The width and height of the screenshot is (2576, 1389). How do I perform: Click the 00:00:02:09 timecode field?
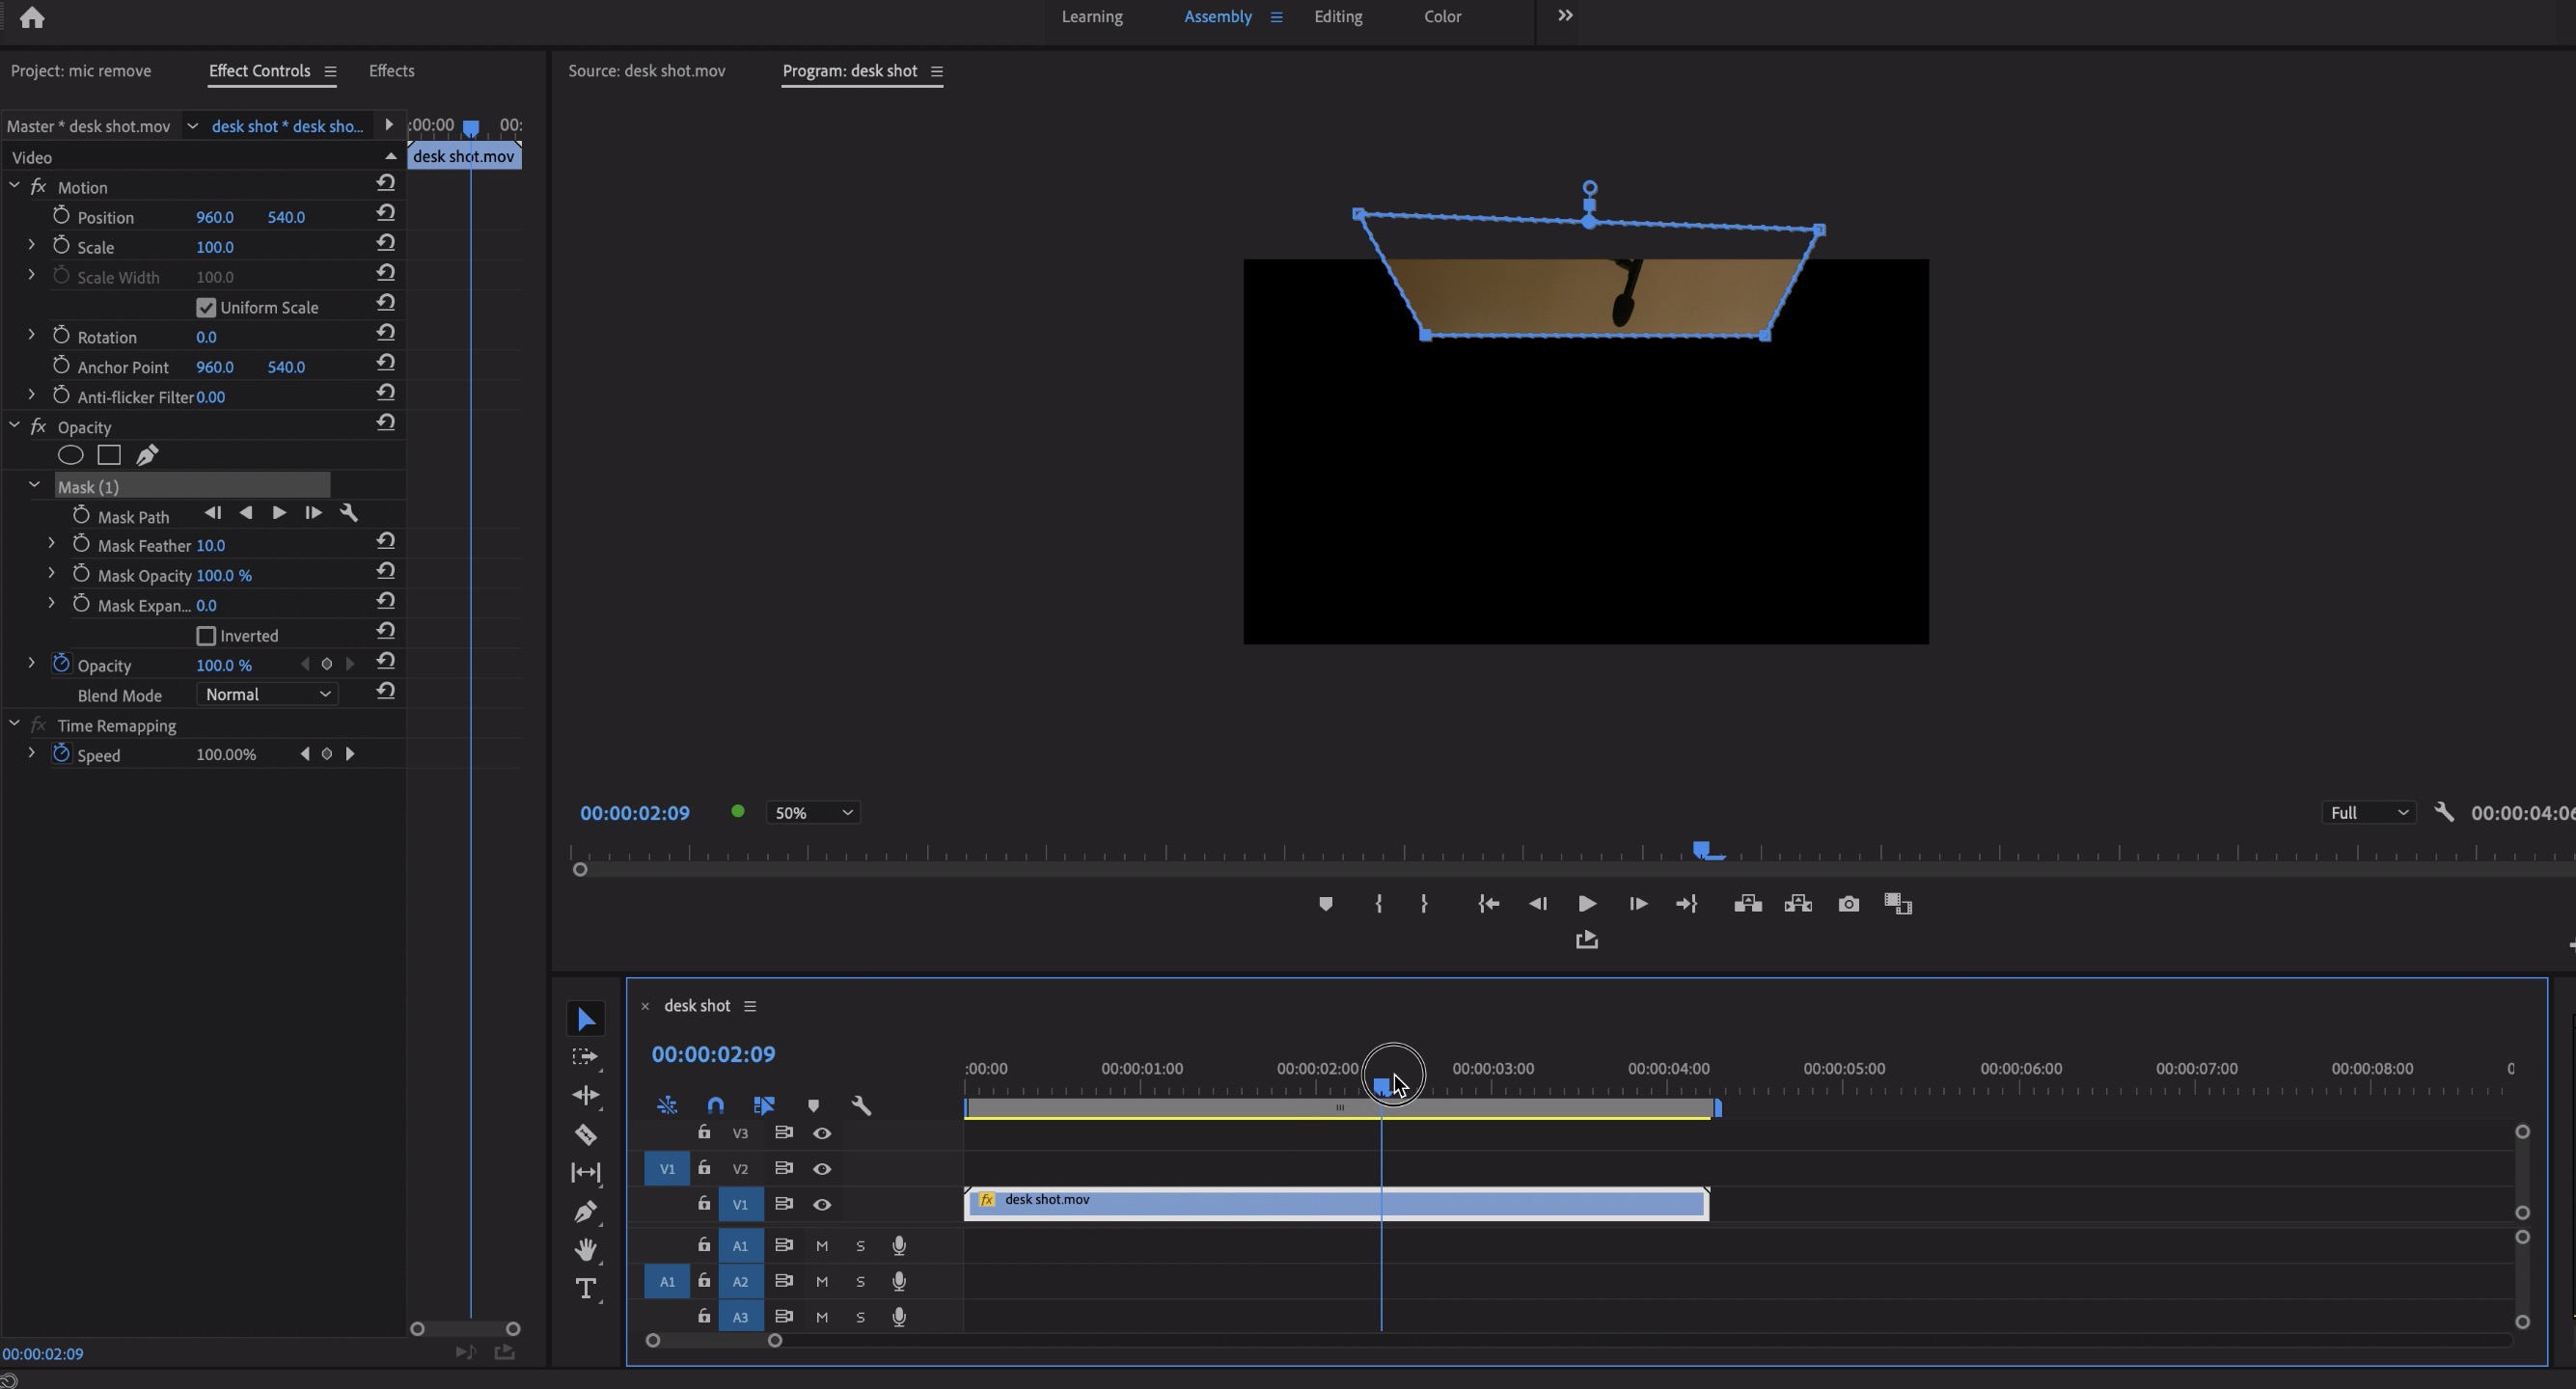pos(715,1053)
